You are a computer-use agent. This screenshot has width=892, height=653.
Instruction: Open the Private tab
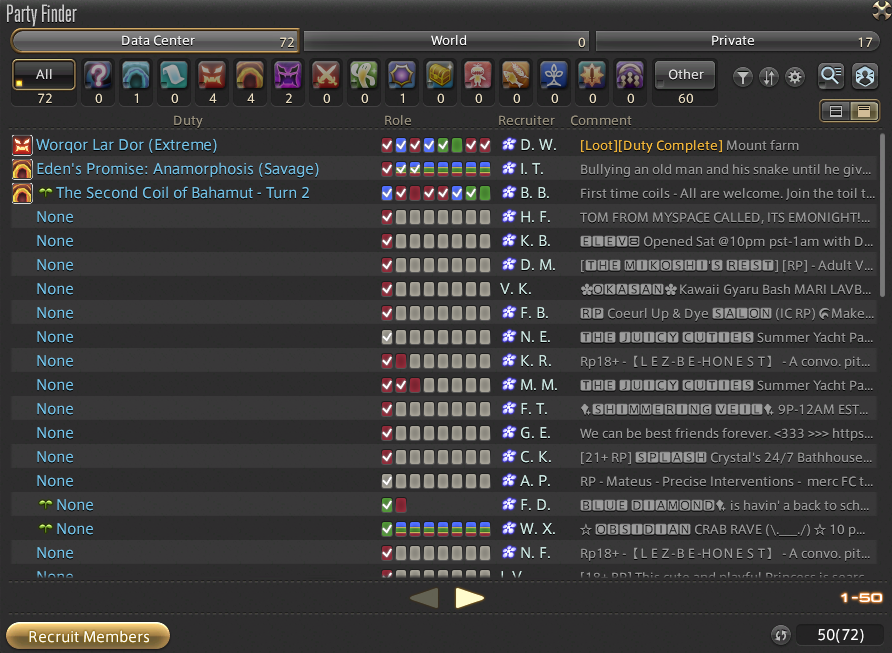coord(737,41)
